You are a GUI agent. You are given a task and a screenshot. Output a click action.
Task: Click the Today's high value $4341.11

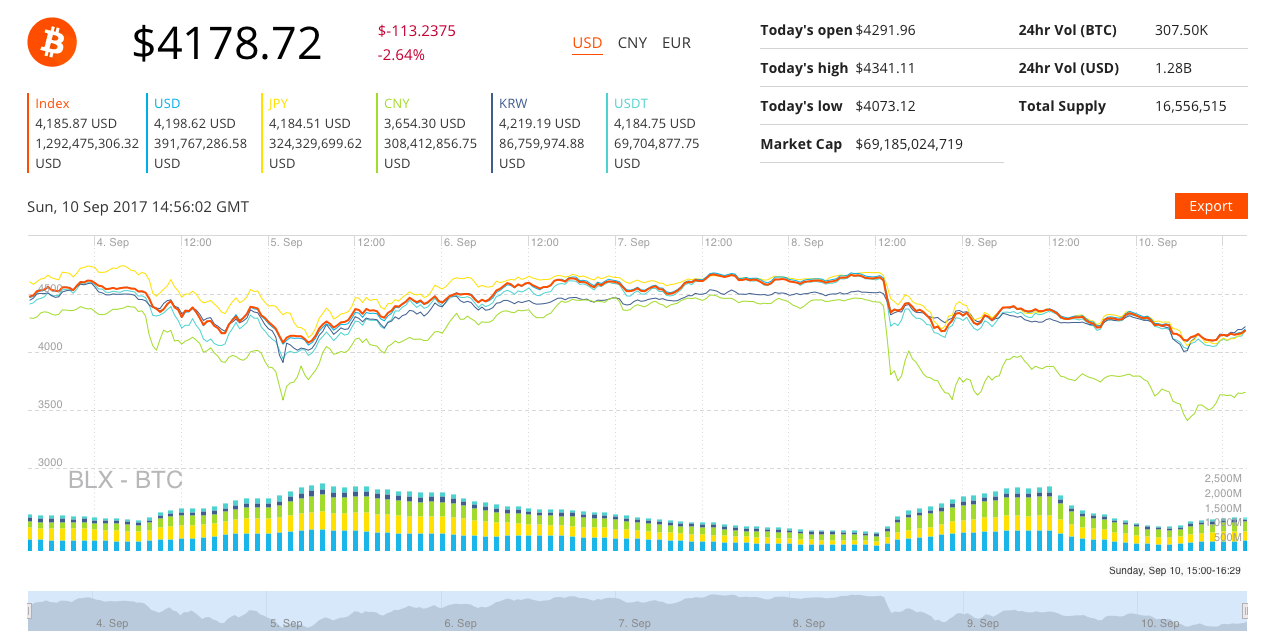(x=885, y=68)
